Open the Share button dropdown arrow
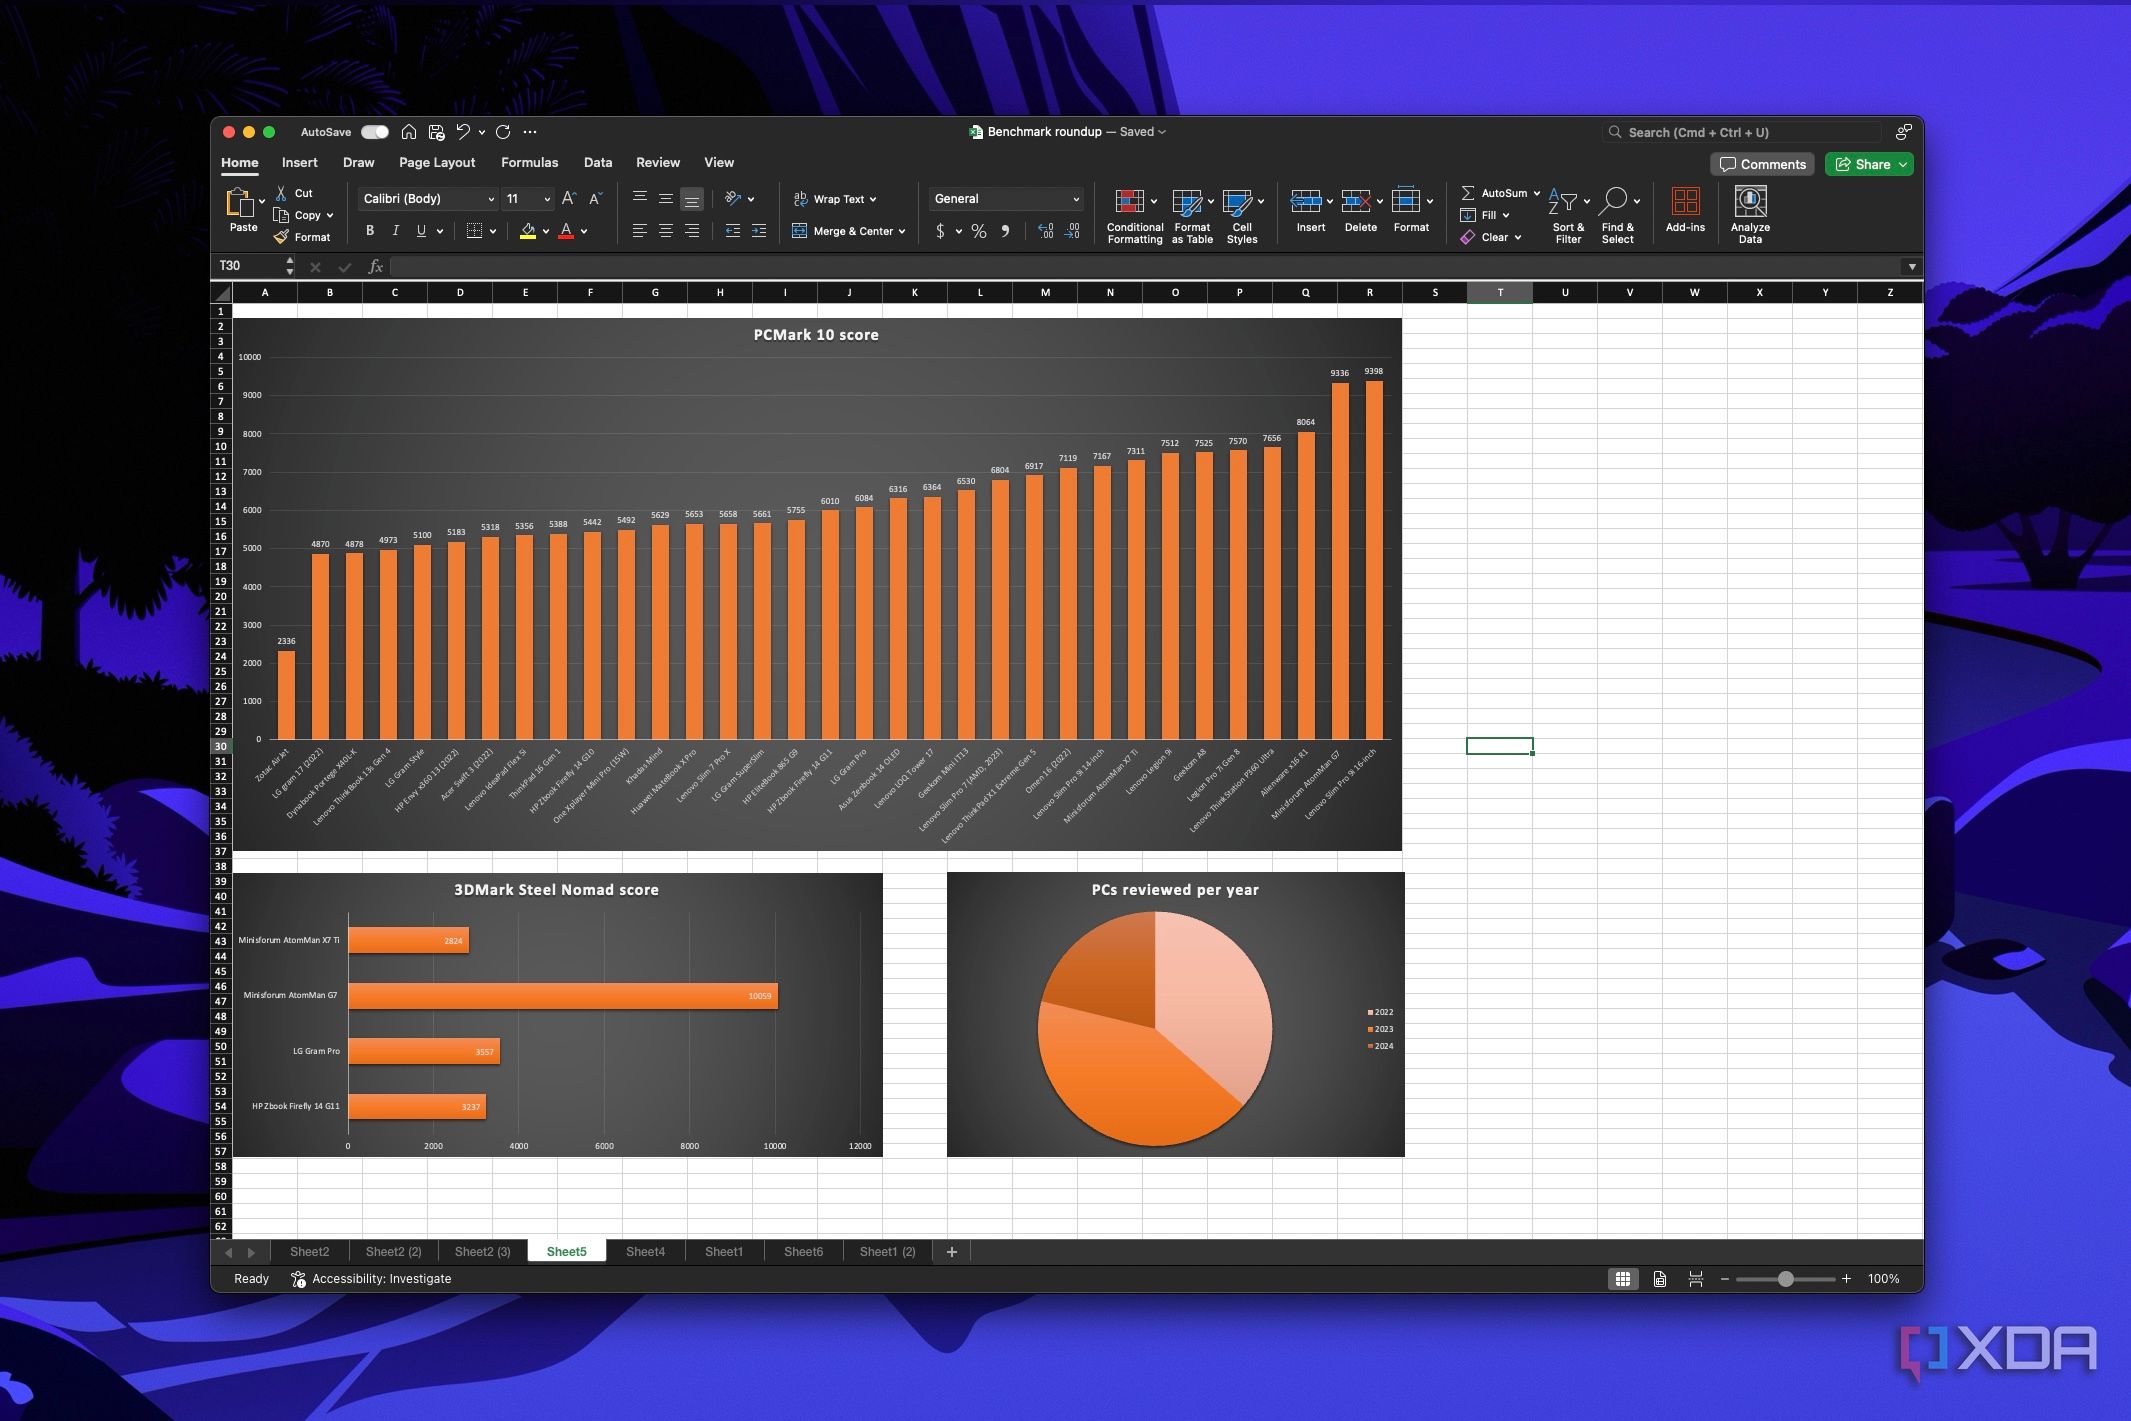This screenshot has height=1421, width=2131. coord(1903,164)
